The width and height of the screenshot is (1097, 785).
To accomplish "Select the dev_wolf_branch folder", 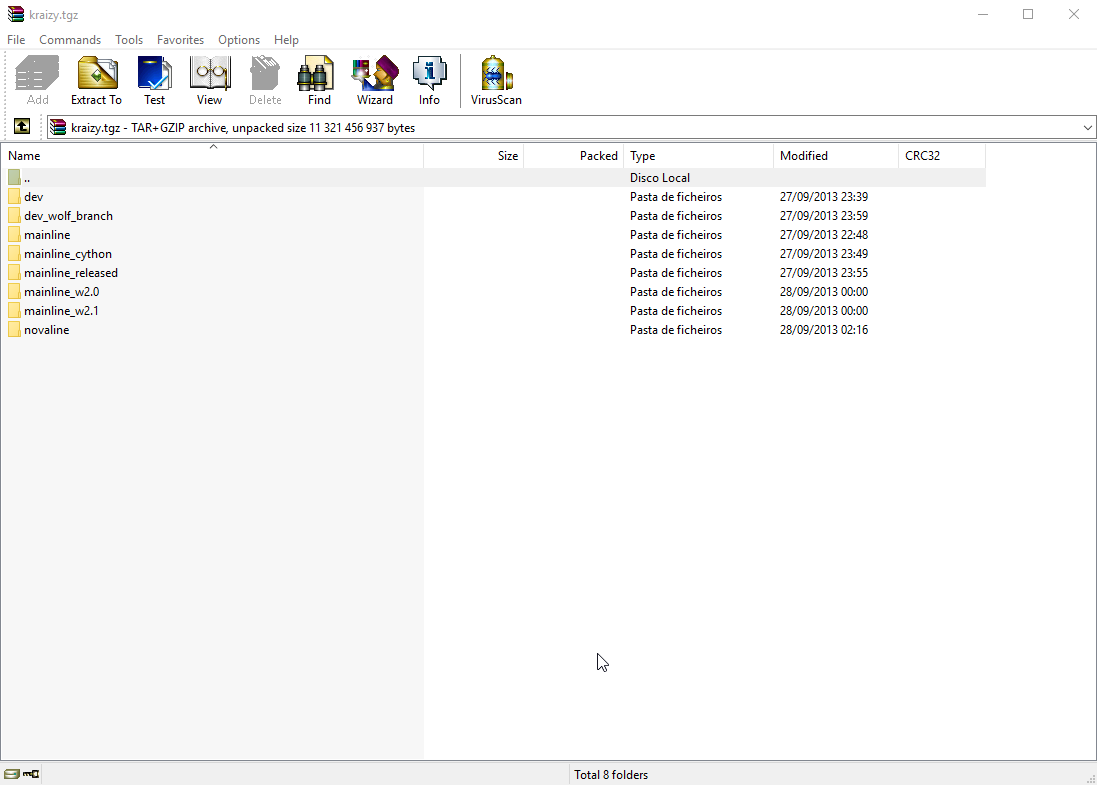I will [68, 216].
